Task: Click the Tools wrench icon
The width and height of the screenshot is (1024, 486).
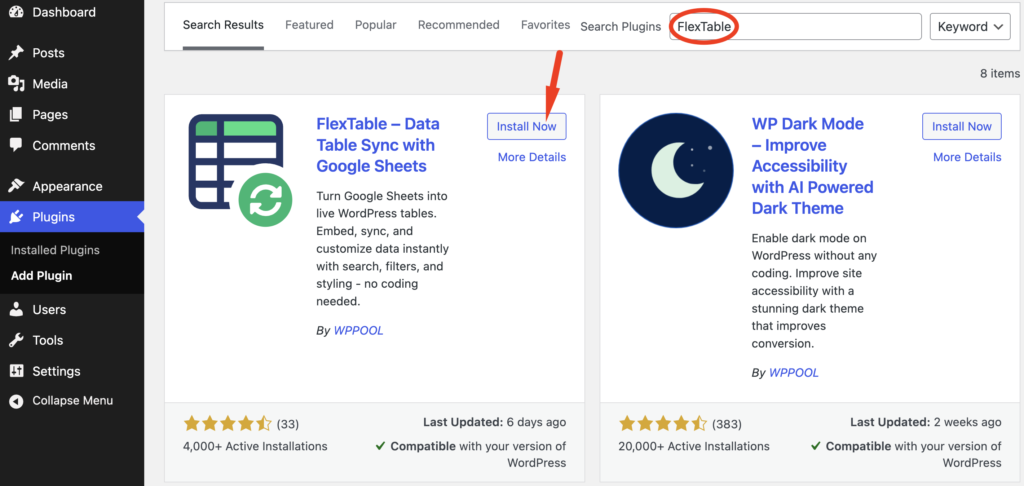Action: pos(16,340)
